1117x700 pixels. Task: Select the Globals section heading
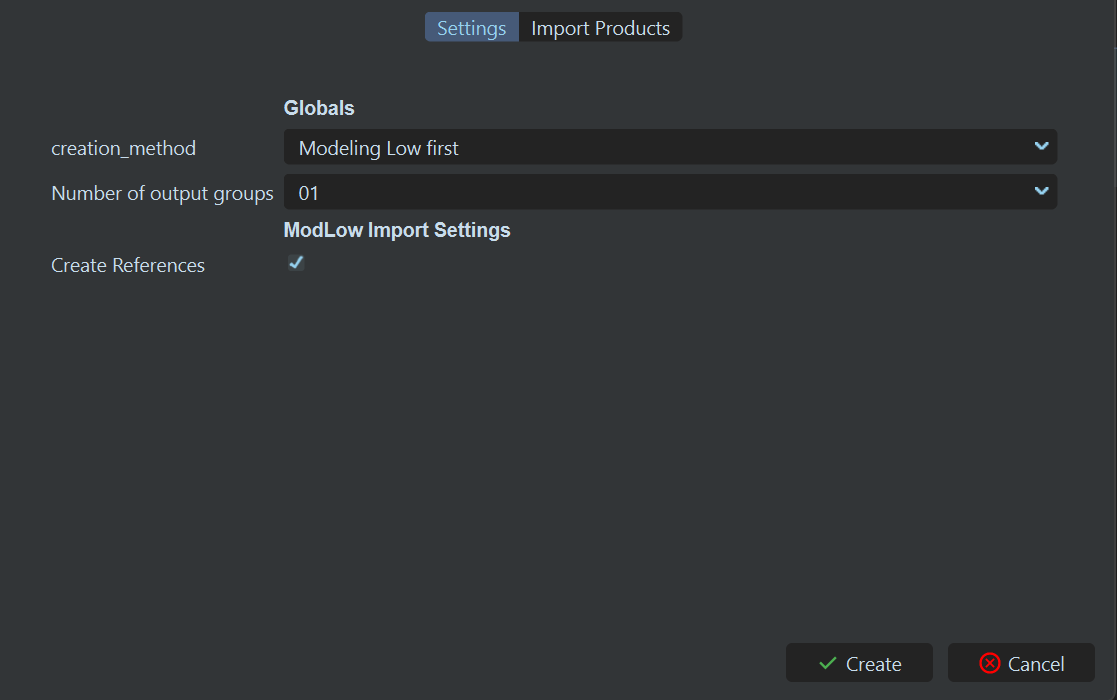(319, 108)
